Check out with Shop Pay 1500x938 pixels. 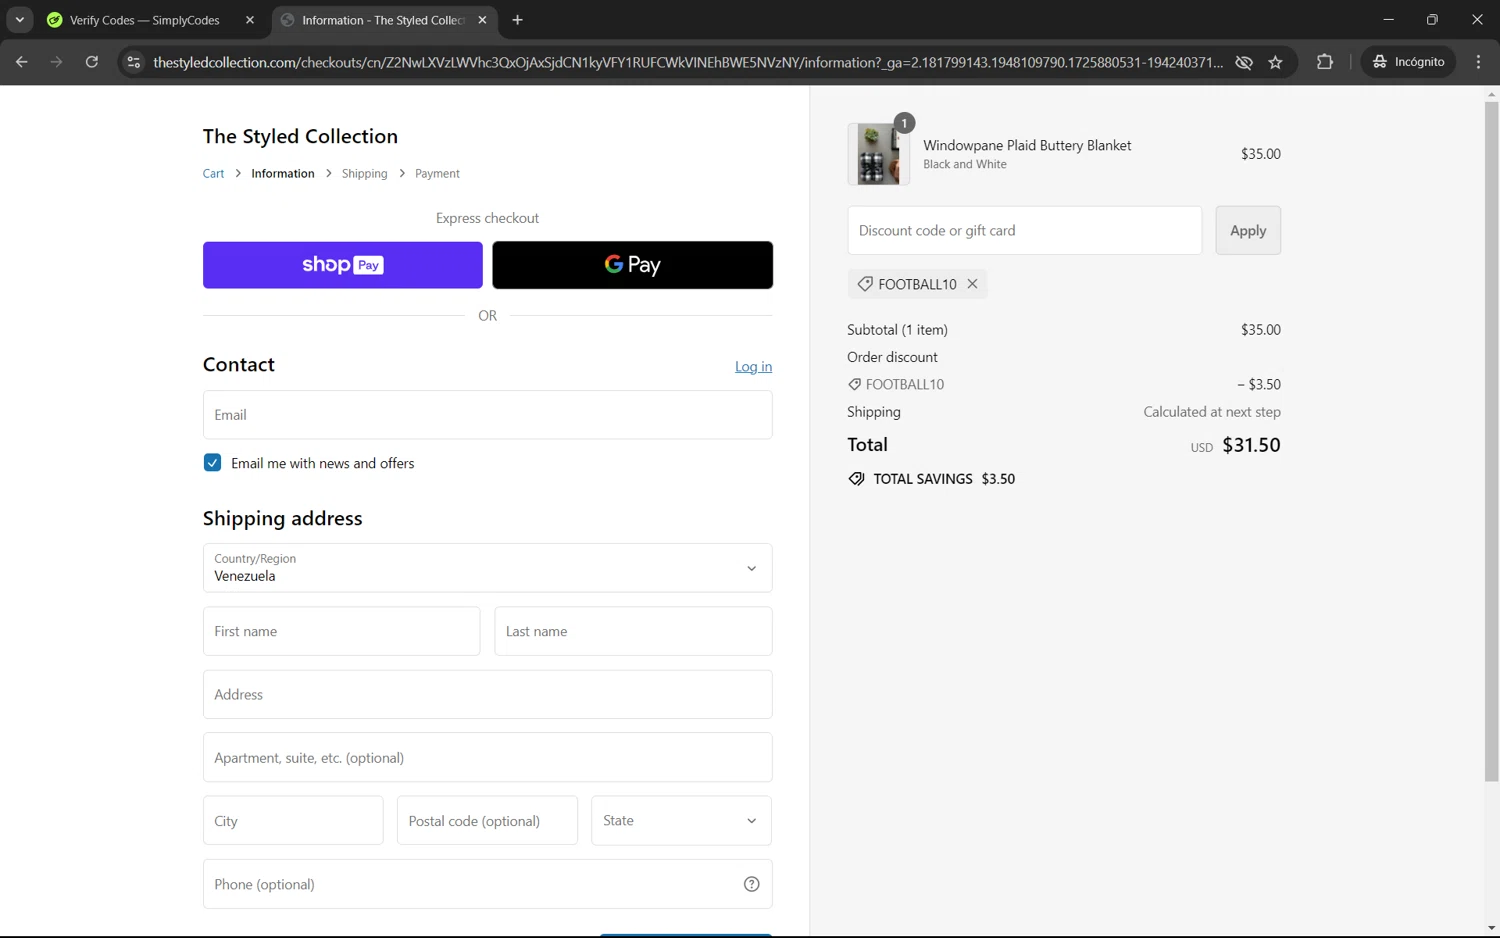tap(343, 265)
